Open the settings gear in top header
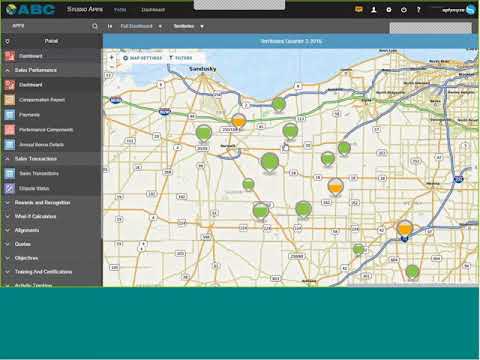Screen dimensions: 480x360 coord(389,10)
